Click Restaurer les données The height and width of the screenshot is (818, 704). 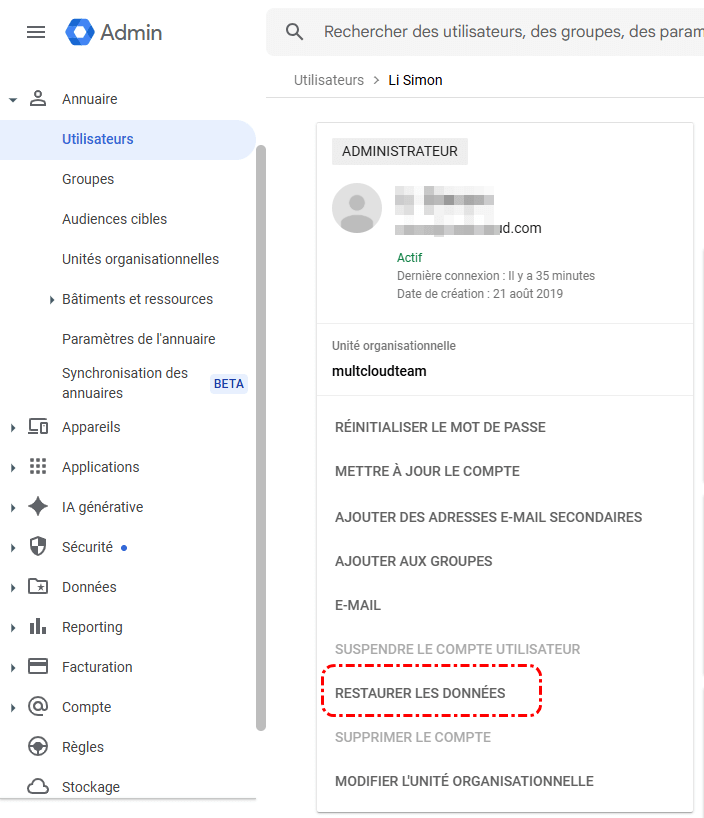[x=420, y=693]
